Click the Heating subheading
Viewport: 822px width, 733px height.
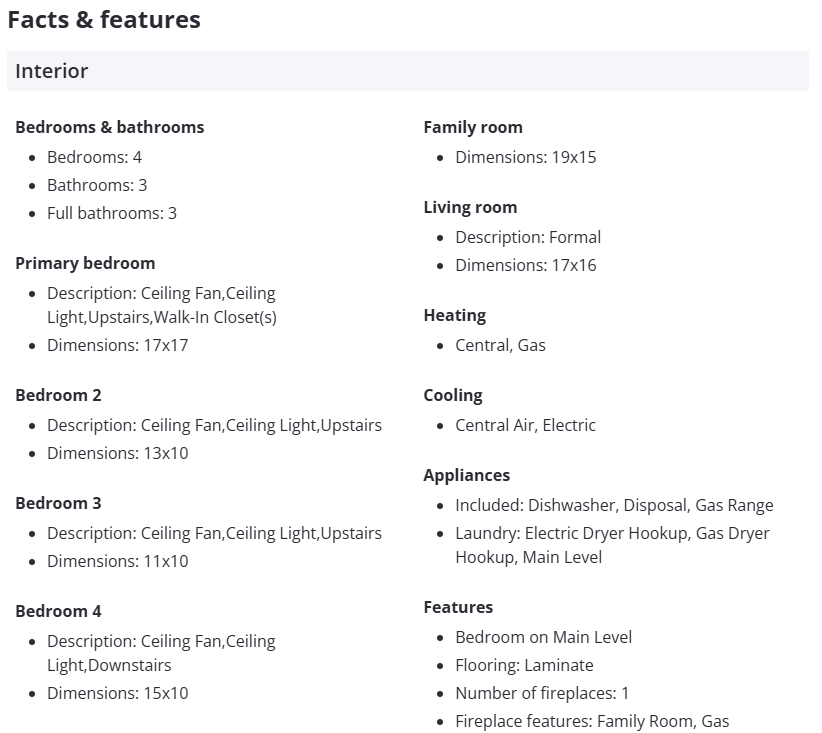454,315
